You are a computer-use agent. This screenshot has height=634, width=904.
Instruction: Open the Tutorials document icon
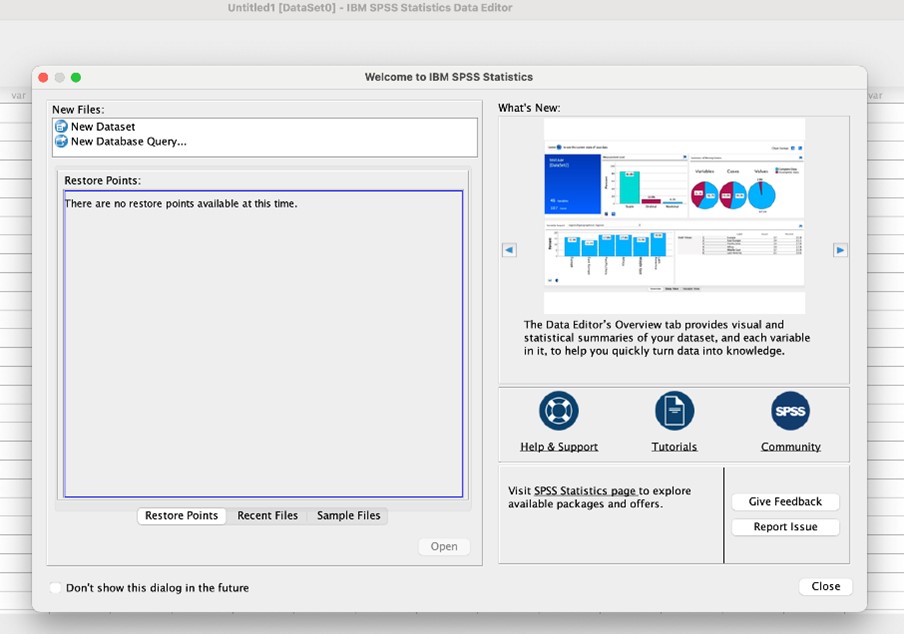coord(674,411)
